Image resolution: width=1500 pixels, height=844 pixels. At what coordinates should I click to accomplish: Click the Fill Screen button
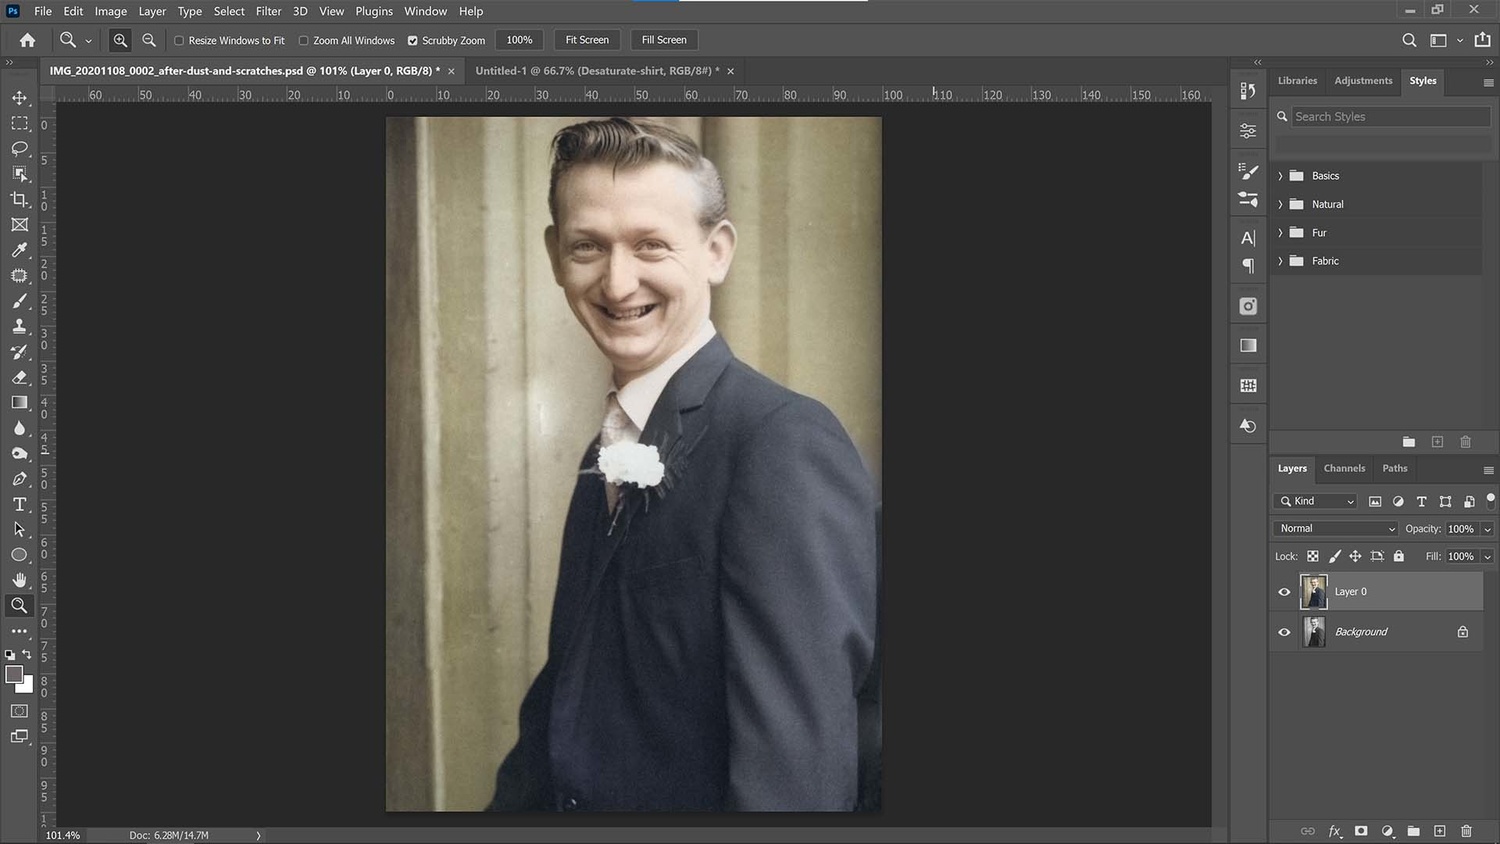pyautogui.click(x=663, y=40)
